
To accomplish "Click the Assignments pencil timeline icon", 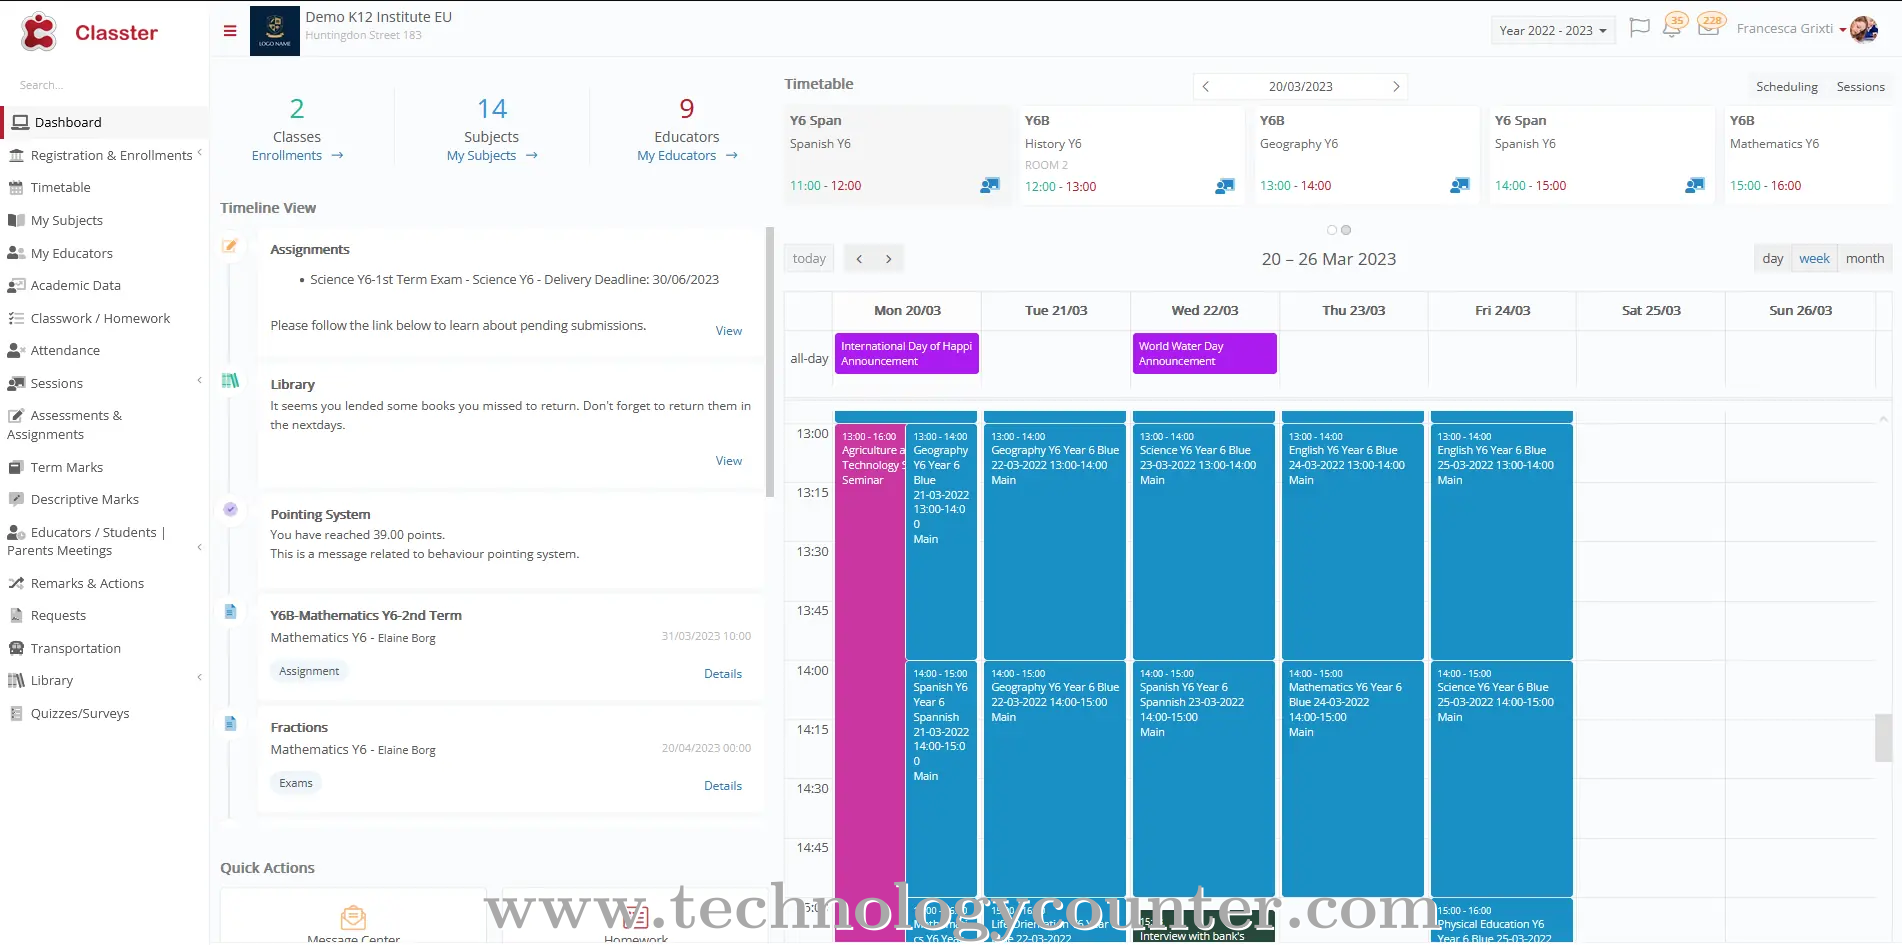I will point(230,246).
